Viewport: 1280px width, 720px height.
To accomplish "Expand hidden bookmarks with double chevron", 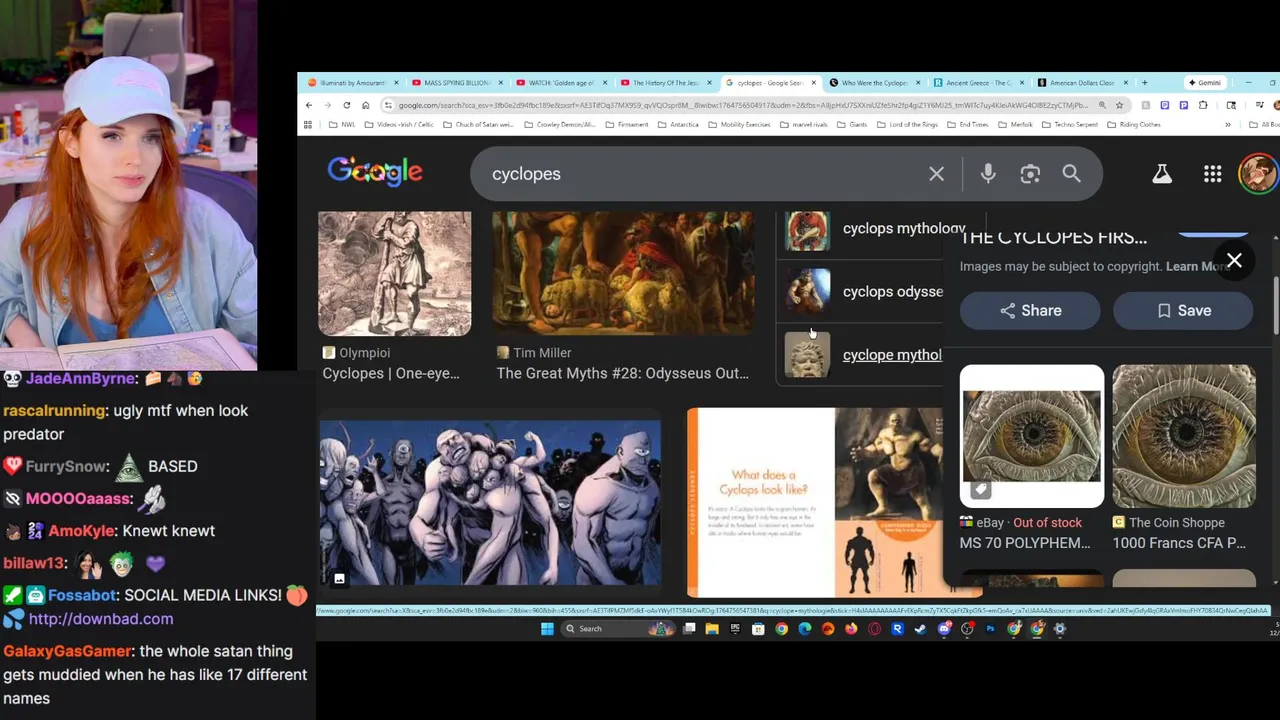I will pos(1228,125).
